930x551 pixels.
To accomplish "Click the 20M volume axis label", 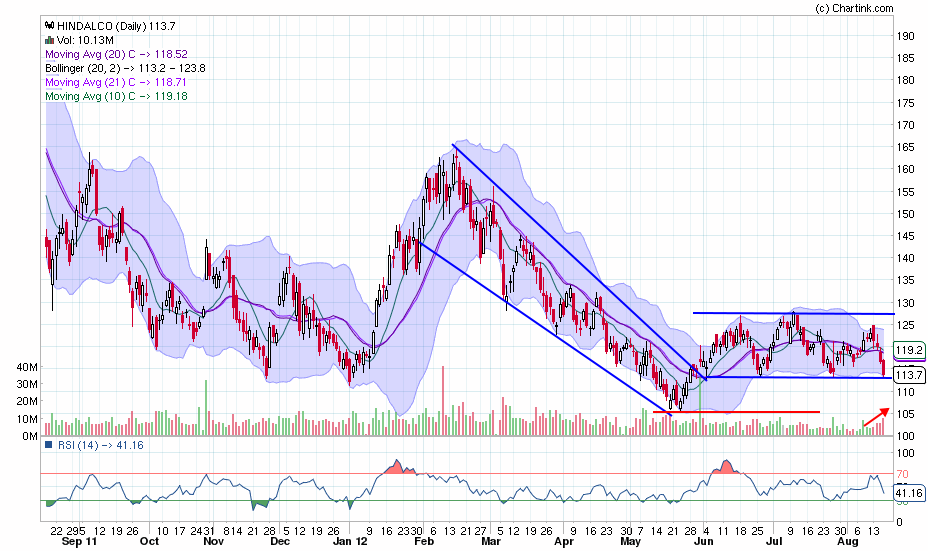I will pyautogui.click(x=27, y=402).
